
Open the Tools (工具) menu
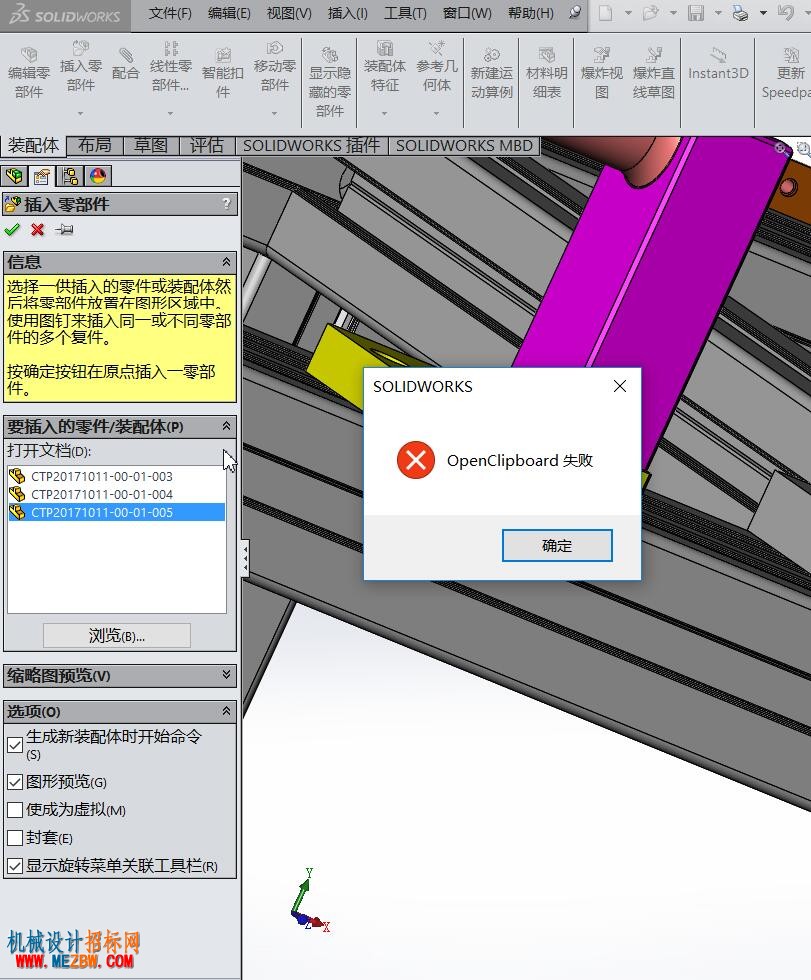pos(405,13)
